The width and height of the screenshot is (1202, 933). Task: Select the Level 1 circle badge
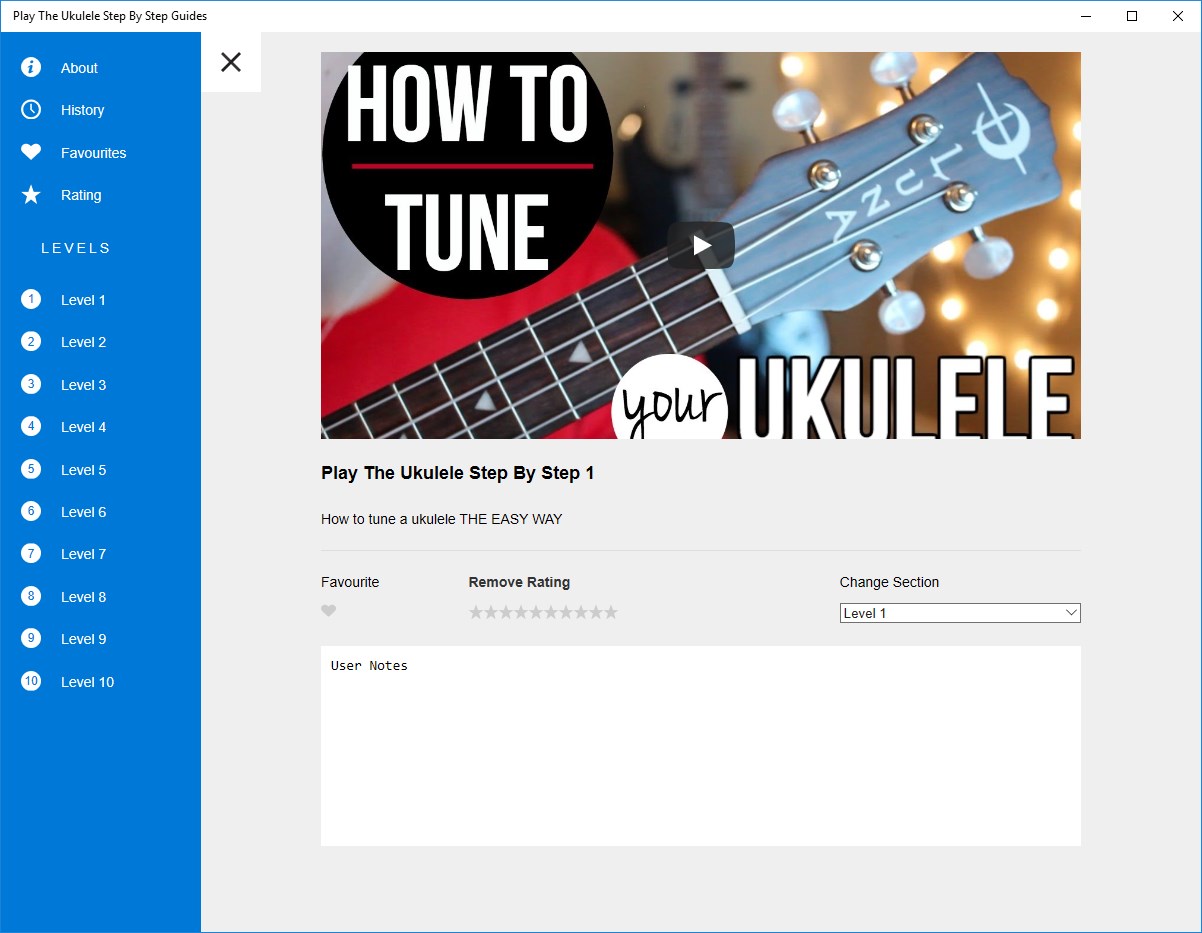pyautogui.click(x=31, y=299)
